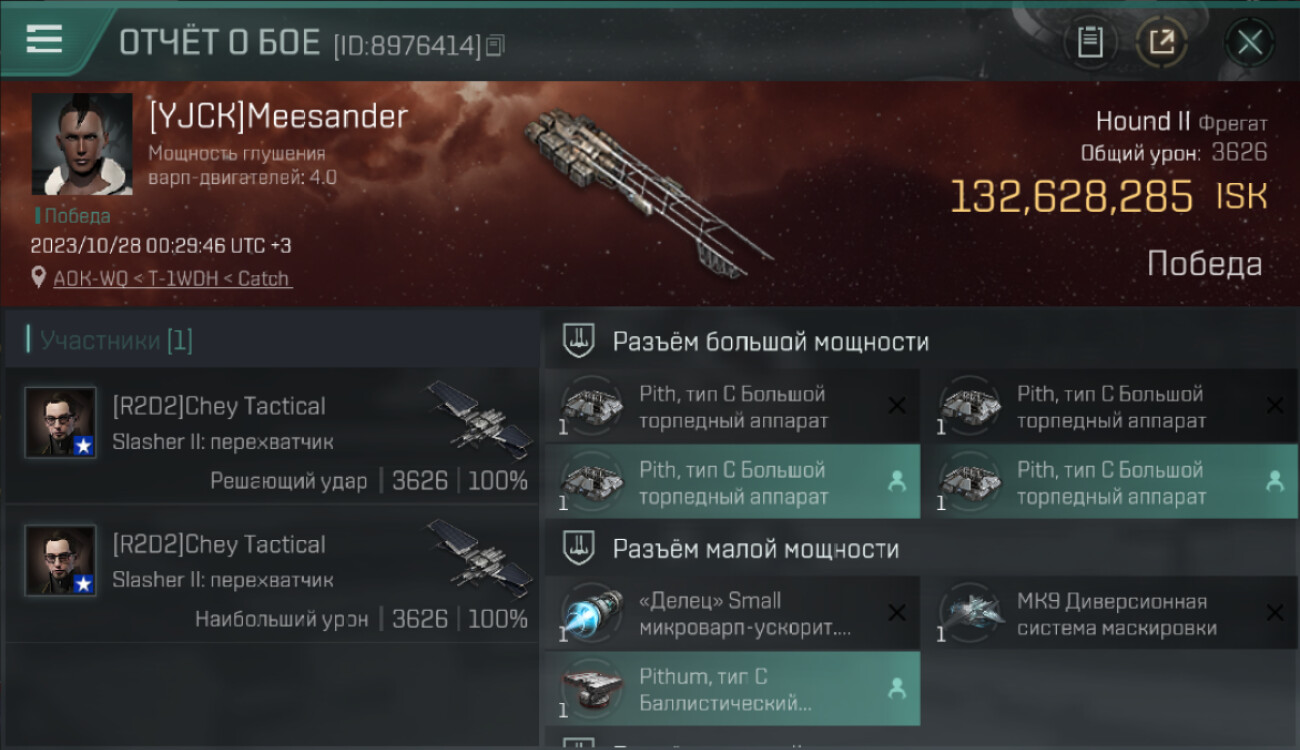Click the Slasher II ship icon of the top damage entry
The height and width of the screenshot is (750, 1300).
pyautogui.click(x=480, y=557)
